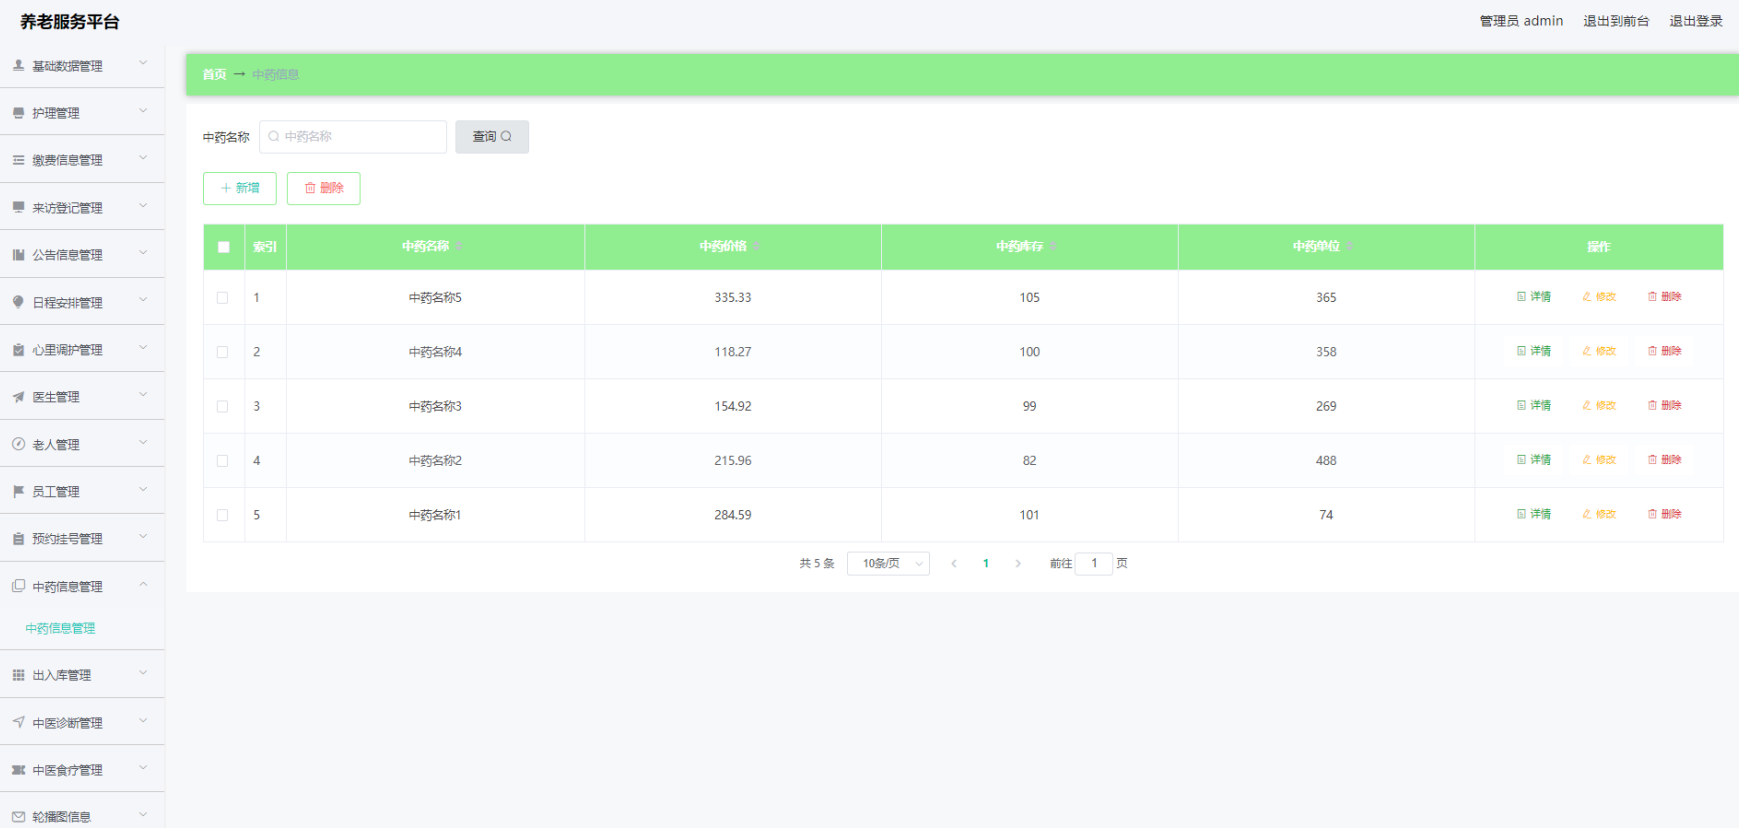Image resolution: width=1739 pixels, height=828 pixels.
Task: Check the checkbox for row 中药名称3
Action: click(x=222, y=406)
